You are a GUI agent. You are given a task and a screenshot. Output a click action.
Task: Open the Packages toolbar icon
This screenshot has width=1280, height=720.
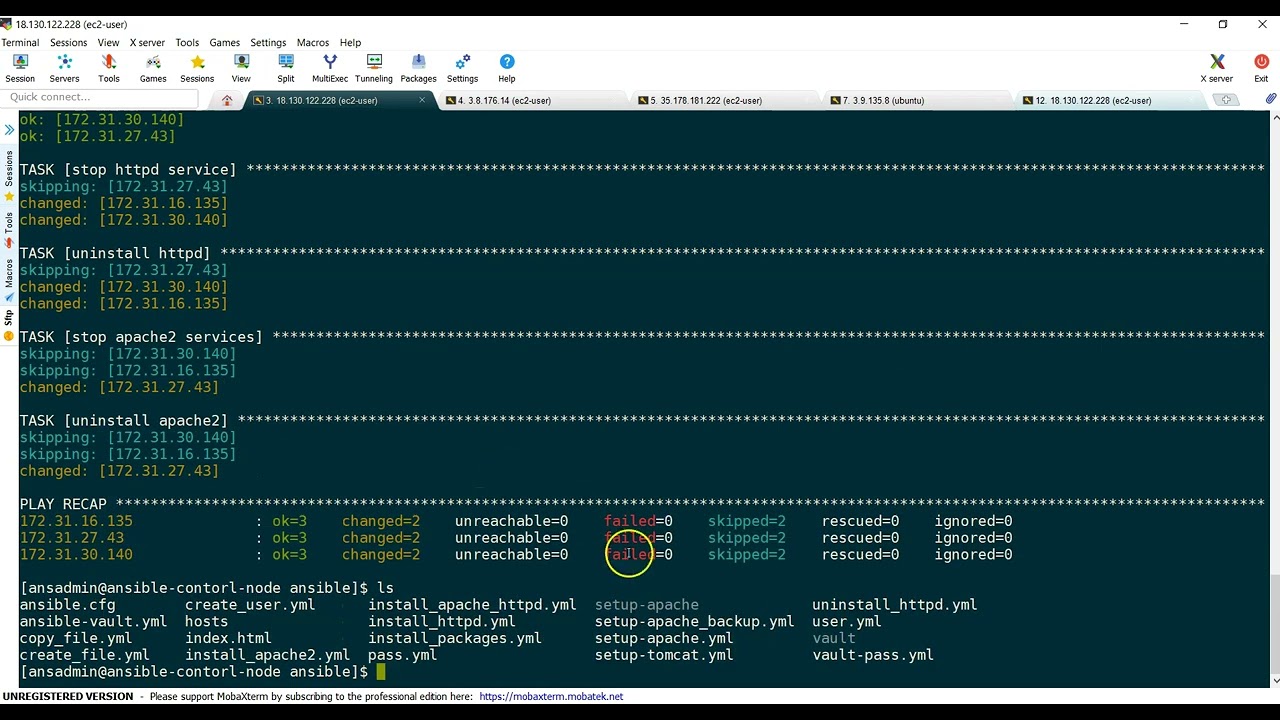tap(418, 68)
